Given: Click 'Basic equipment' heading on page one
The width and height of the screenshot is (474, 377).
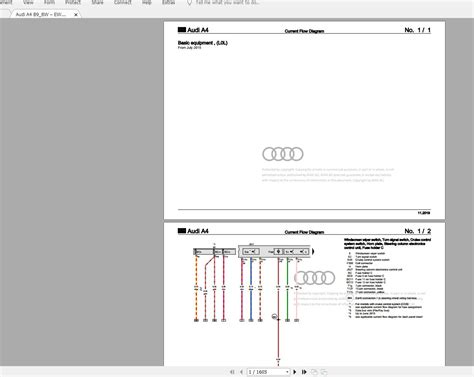Looking at the screenshot, I should pos(203,43).
